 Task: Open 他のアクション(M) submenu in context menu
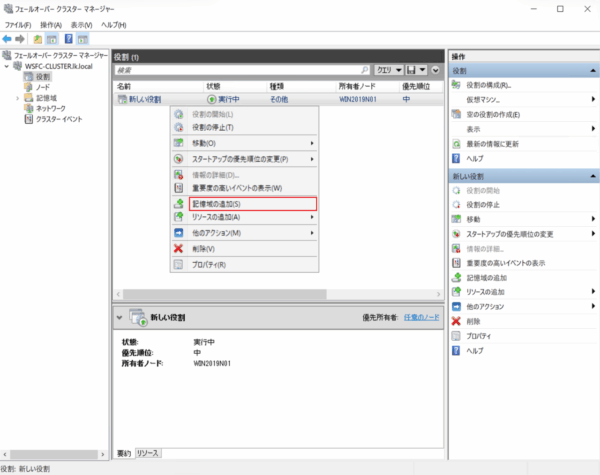pos(245,233)
